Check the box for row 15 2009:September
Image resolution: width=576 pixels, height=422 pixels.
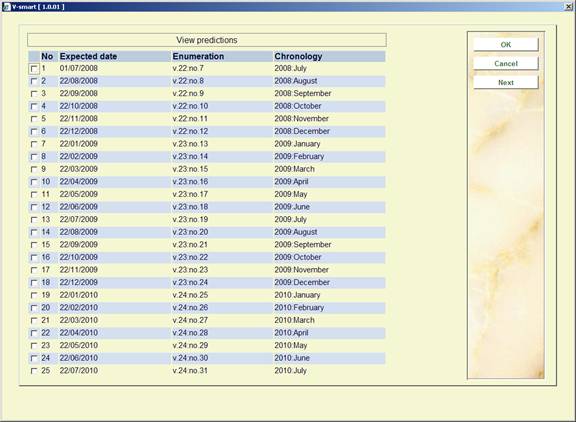pyautogui.click(x=34, y=245)
